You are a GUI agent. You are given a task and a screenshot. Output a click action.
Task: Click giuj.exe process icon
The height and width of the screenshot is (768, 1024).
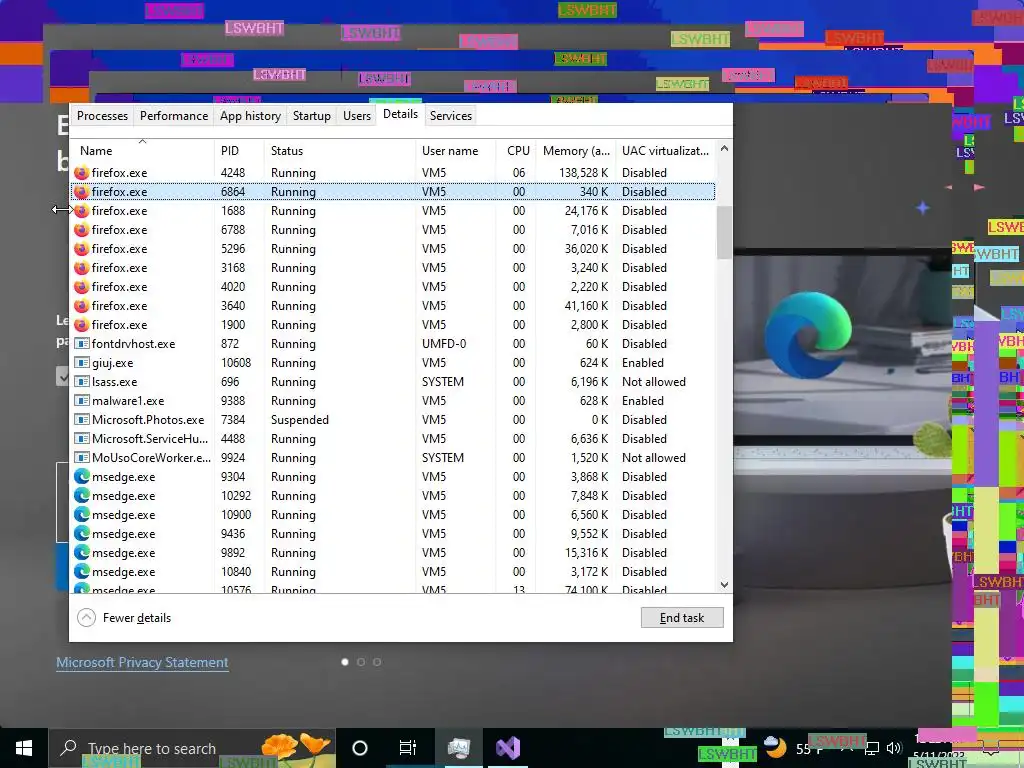82,362
